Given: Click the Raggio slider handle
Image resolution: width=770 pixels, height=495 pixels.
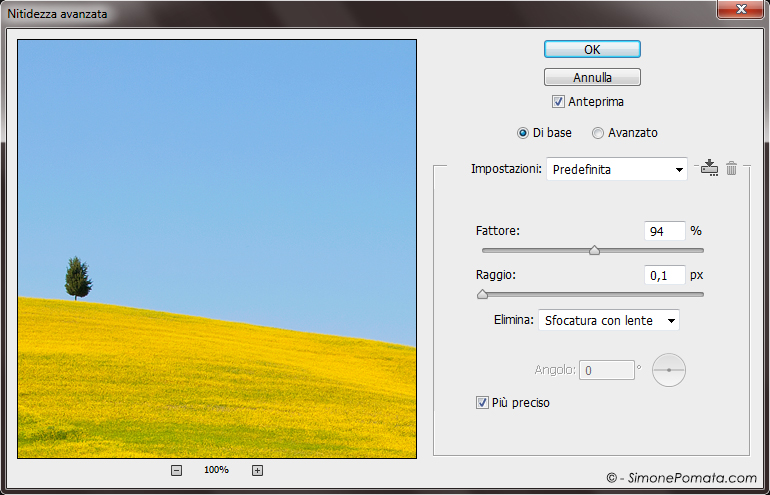Looking at the screenshot, I should [483, 294].
